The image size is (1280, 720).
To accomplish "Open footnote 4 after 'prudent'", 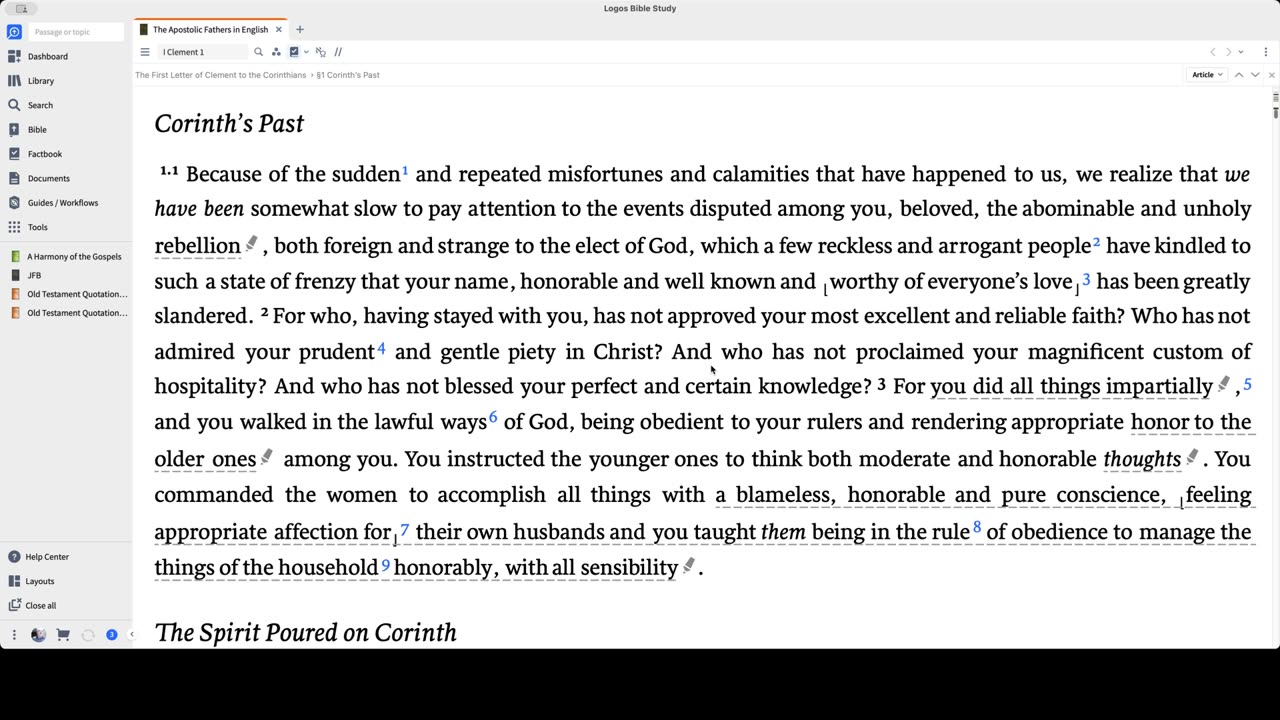I will [x=382, y=349].
